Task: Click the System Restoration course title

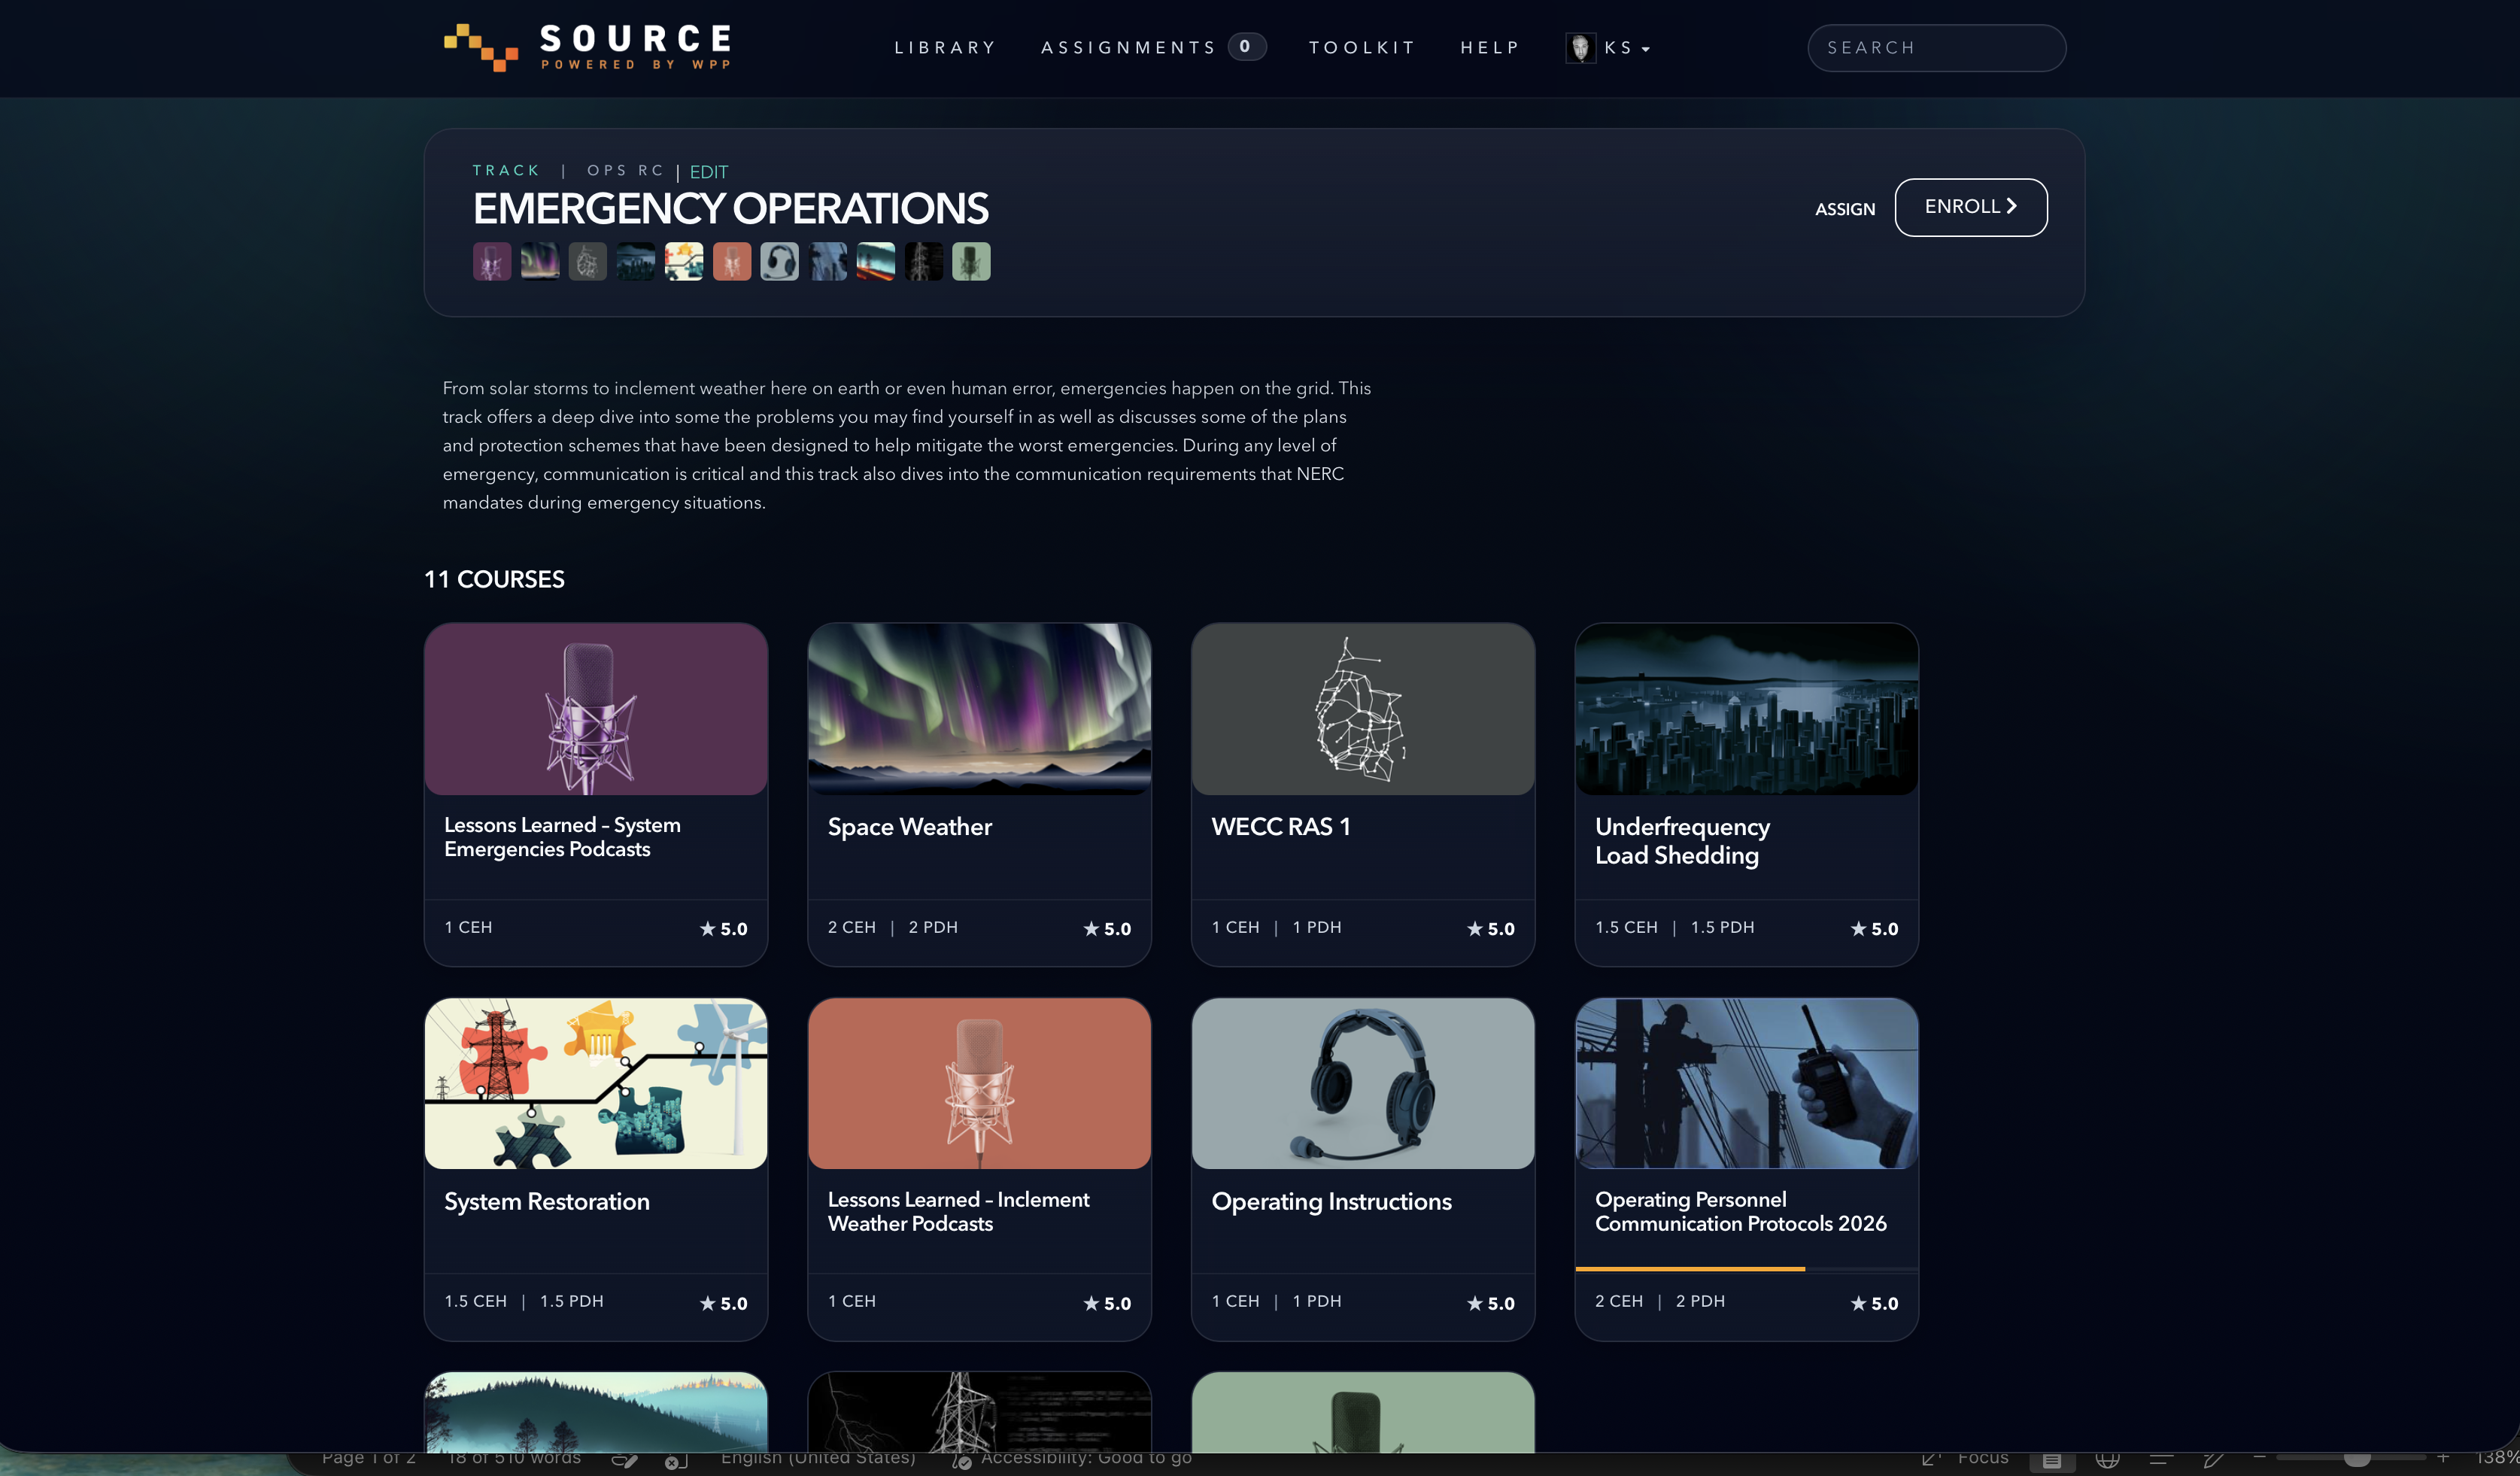Action: click(x=547, y=1201)
